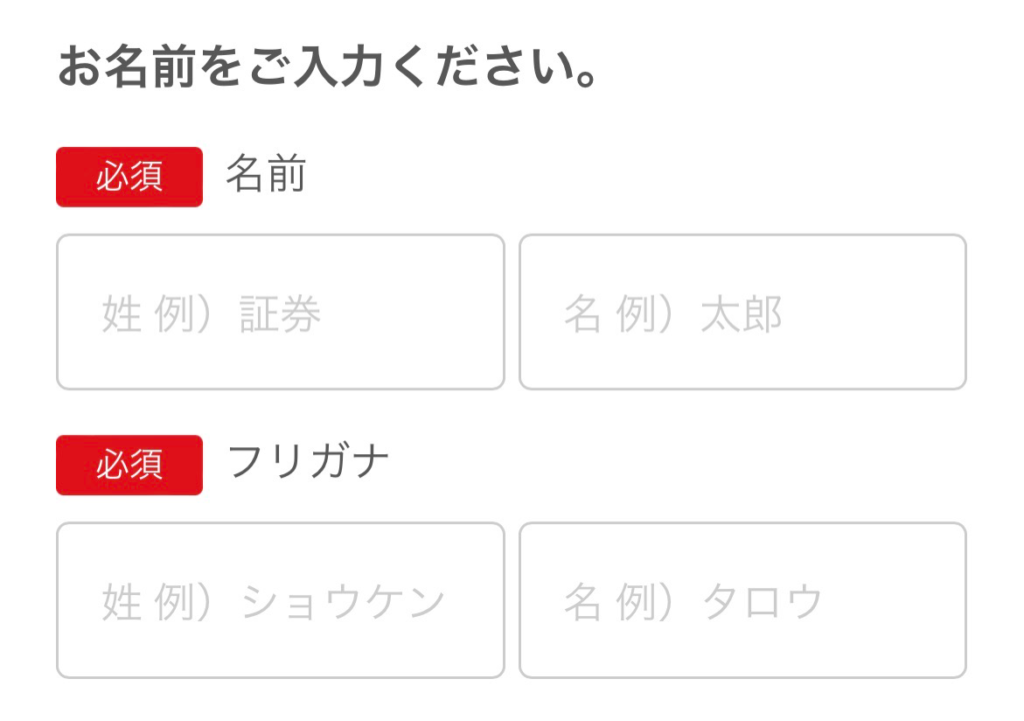Viewport: 1024px width, 721px height.
Task: Click the 必須 badge beside 名前
Action: coord(129,177)
